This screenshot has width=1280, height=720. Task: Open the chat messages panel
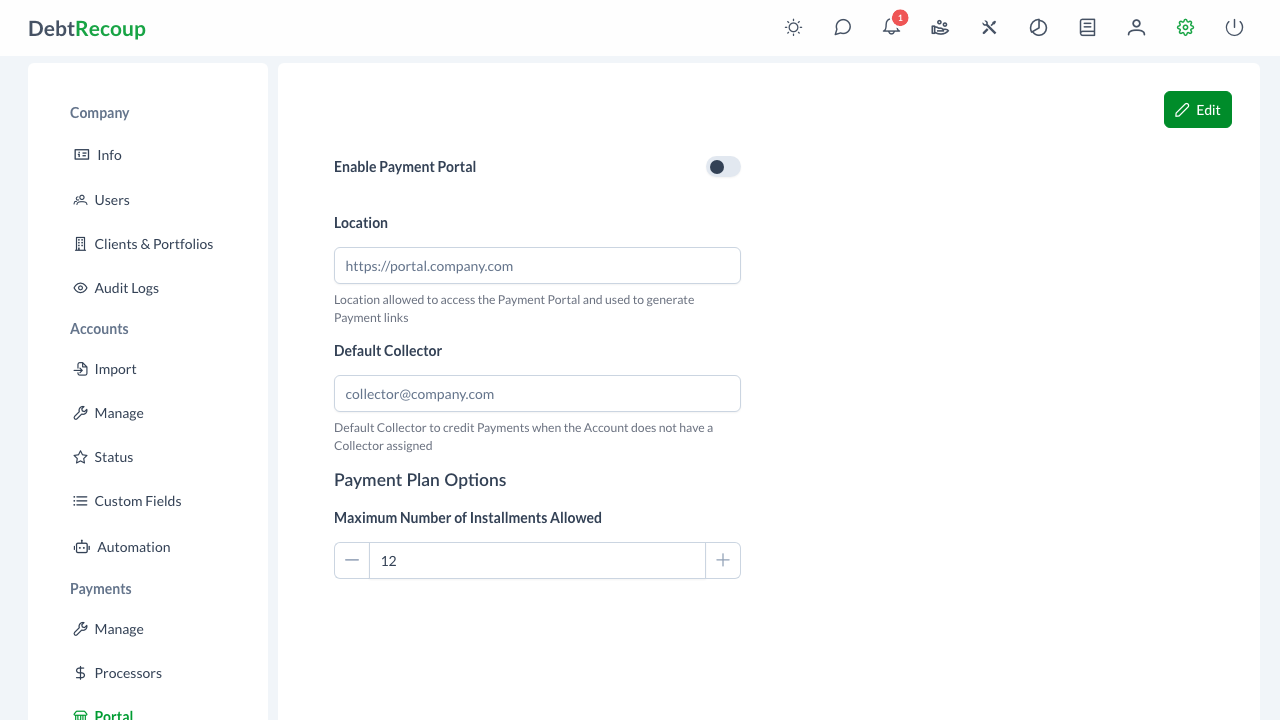point(842,27)
